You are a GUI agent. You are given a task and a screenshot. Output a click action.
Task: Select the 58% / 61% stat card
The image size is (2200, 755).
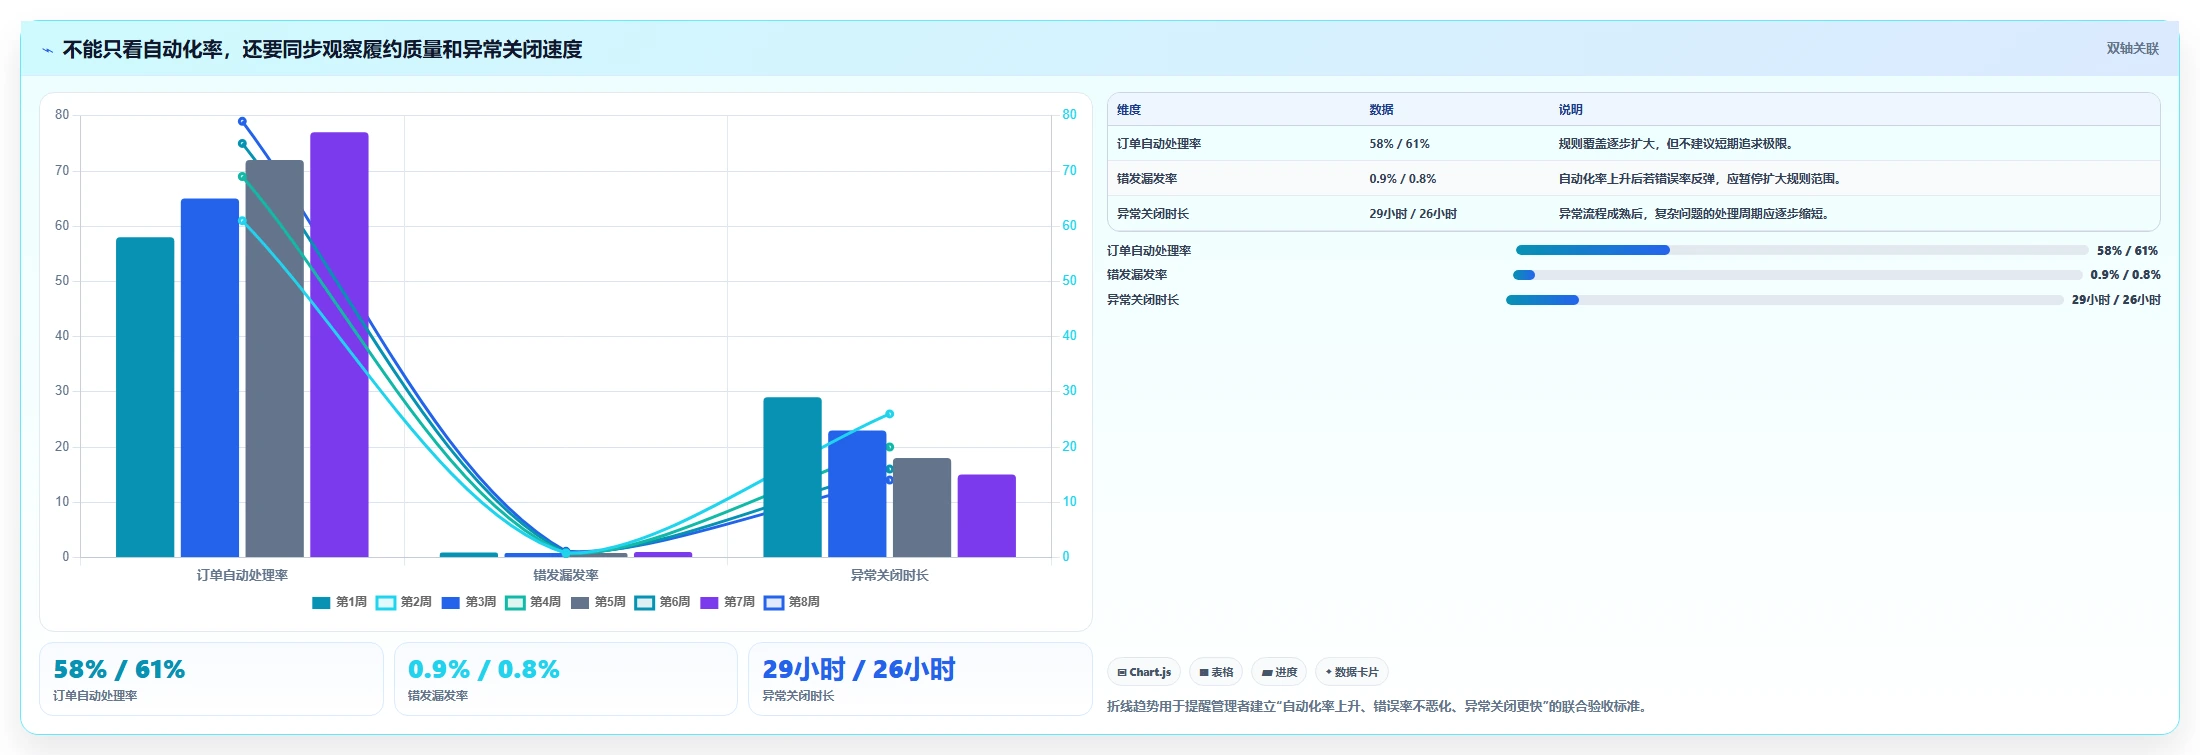point(211,679)
